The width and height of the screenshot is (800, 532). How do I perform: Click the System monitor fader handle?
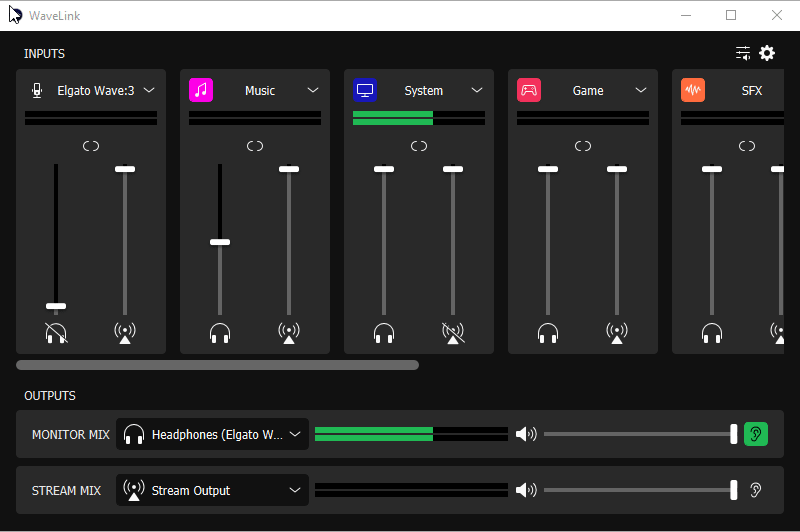[x=384, y=169]
